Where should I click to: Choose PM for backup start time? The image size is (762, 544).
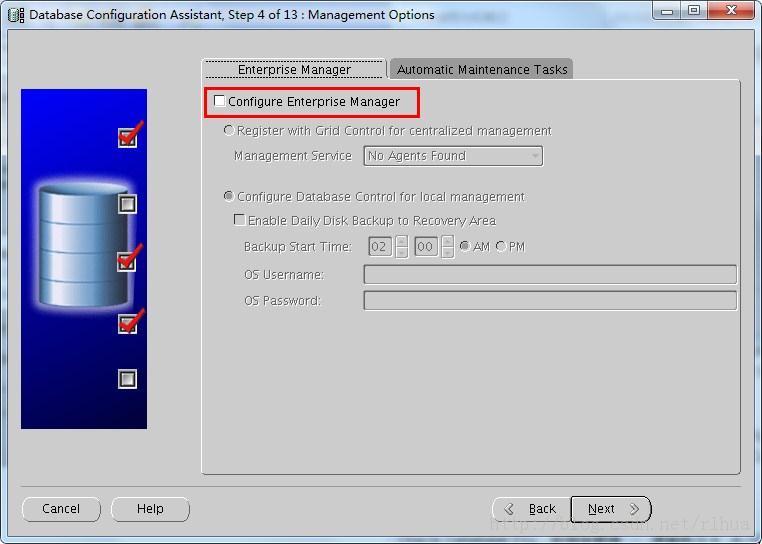[501, 246]
